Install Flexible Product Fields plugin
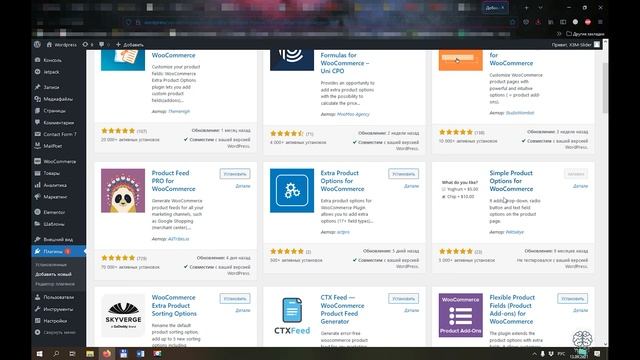Viewport: 640px width, 360px height. point(573,299)
